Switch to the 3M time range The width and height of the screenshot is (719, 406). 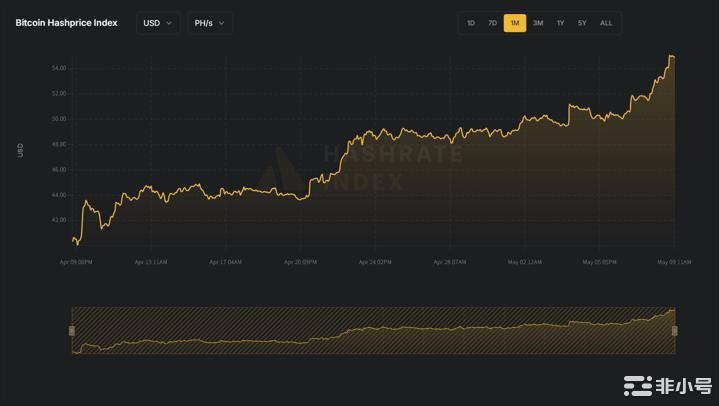pos(538,23)
